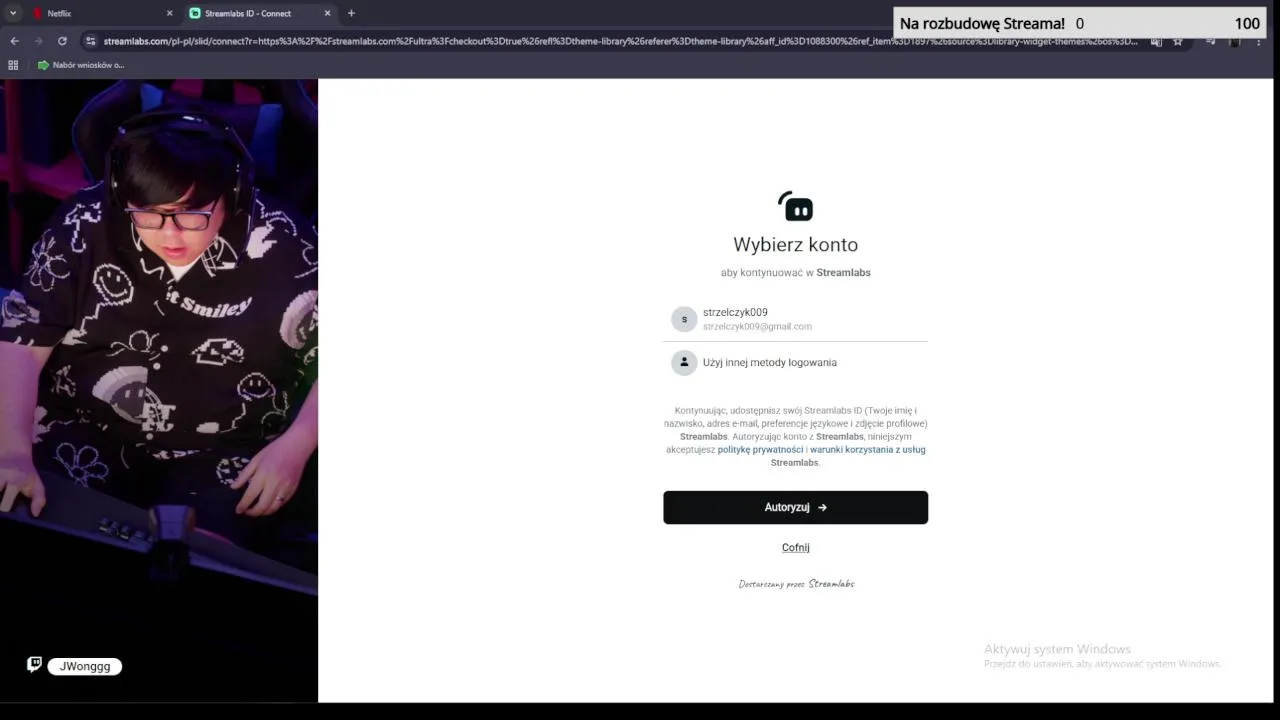1280x720 pixels.
Task: Click the Wybierz konto heading
Action: [795, 245]
